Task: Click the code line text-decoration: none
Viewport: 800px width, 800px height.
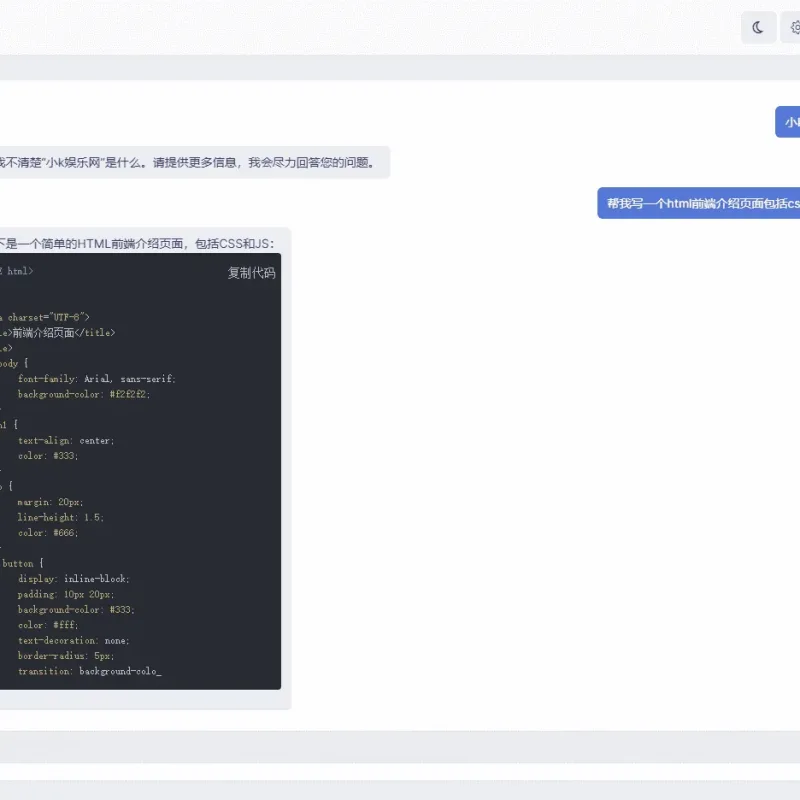Action: coord(73,640)
